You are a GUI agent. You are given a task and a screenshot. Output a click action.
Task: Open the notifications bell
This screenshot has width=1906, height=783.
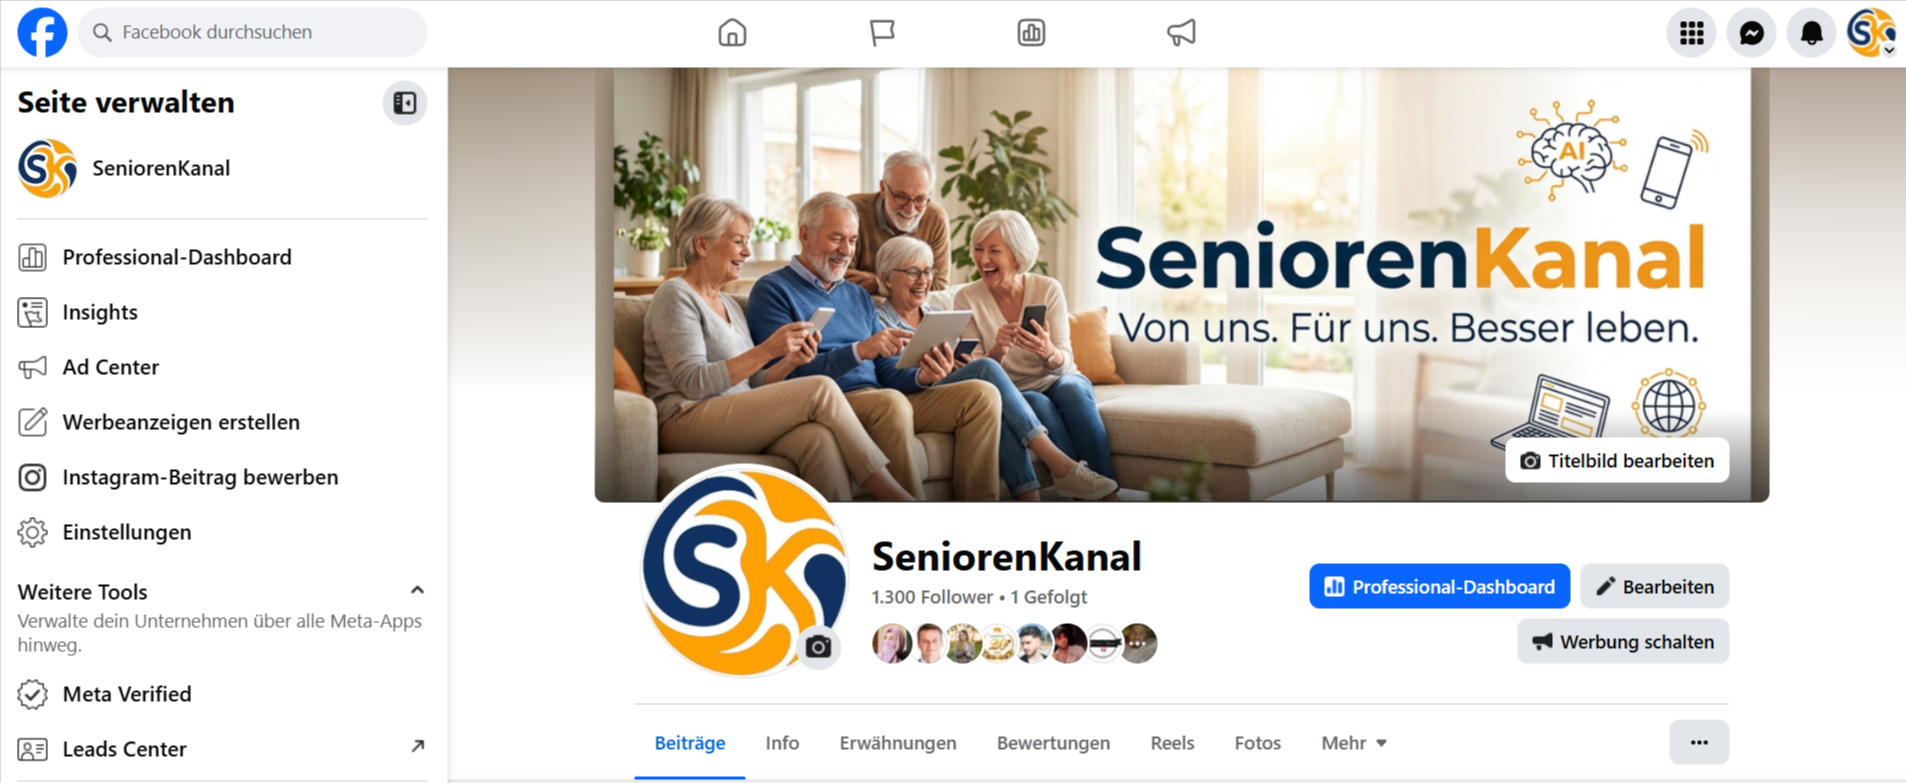point(1811,33)
